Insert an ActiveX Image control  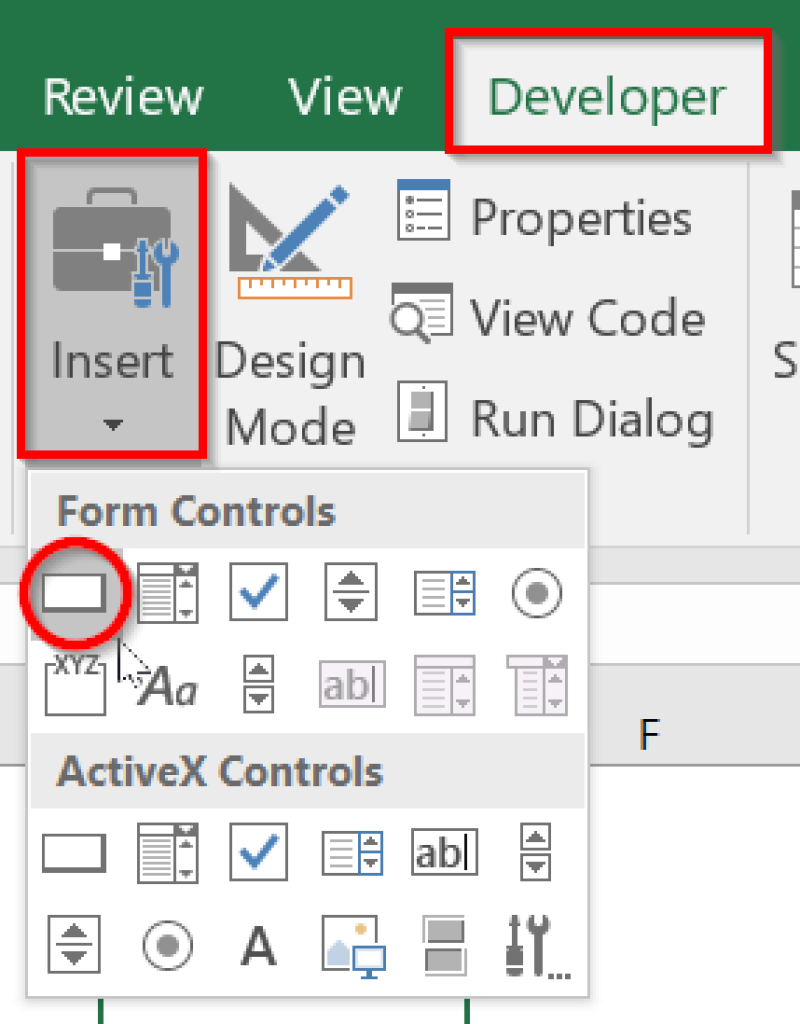click(x=351, y=944)
